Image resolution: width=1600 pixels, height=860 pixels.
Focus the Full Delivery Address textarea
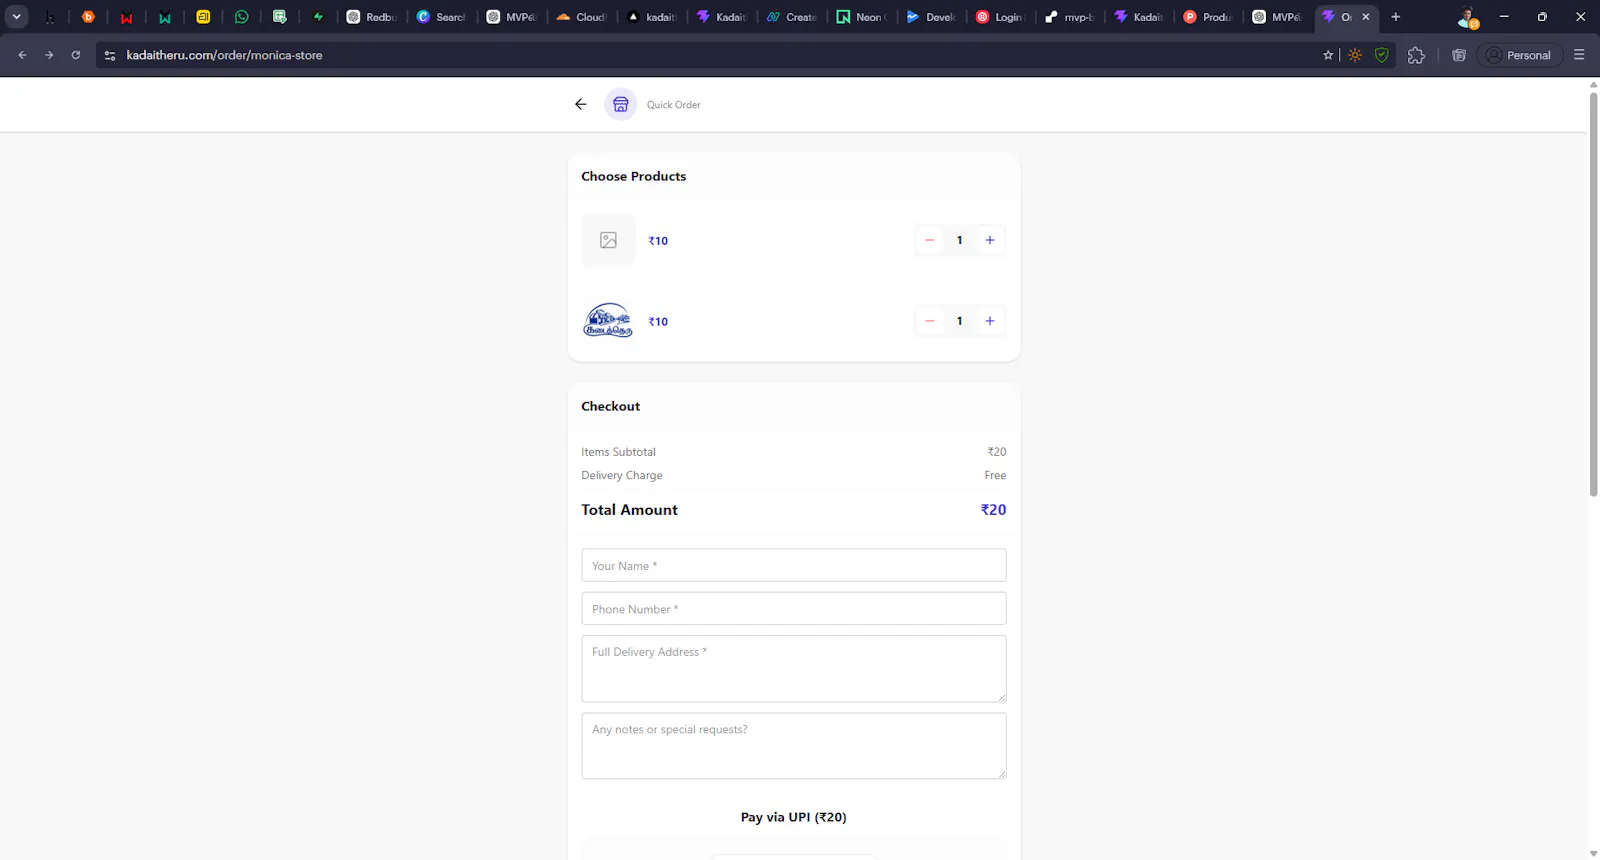point(794,669)
